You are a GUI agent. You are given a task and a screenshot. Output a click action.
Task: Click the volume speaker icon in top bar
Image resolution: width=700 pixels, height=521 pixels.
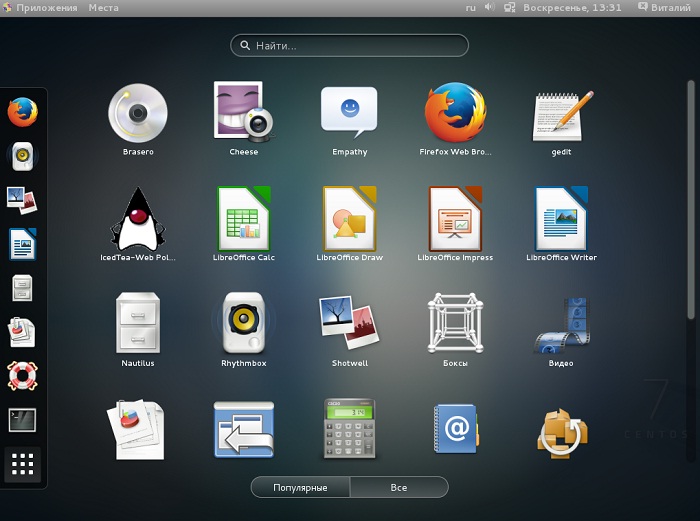[490, 8]
